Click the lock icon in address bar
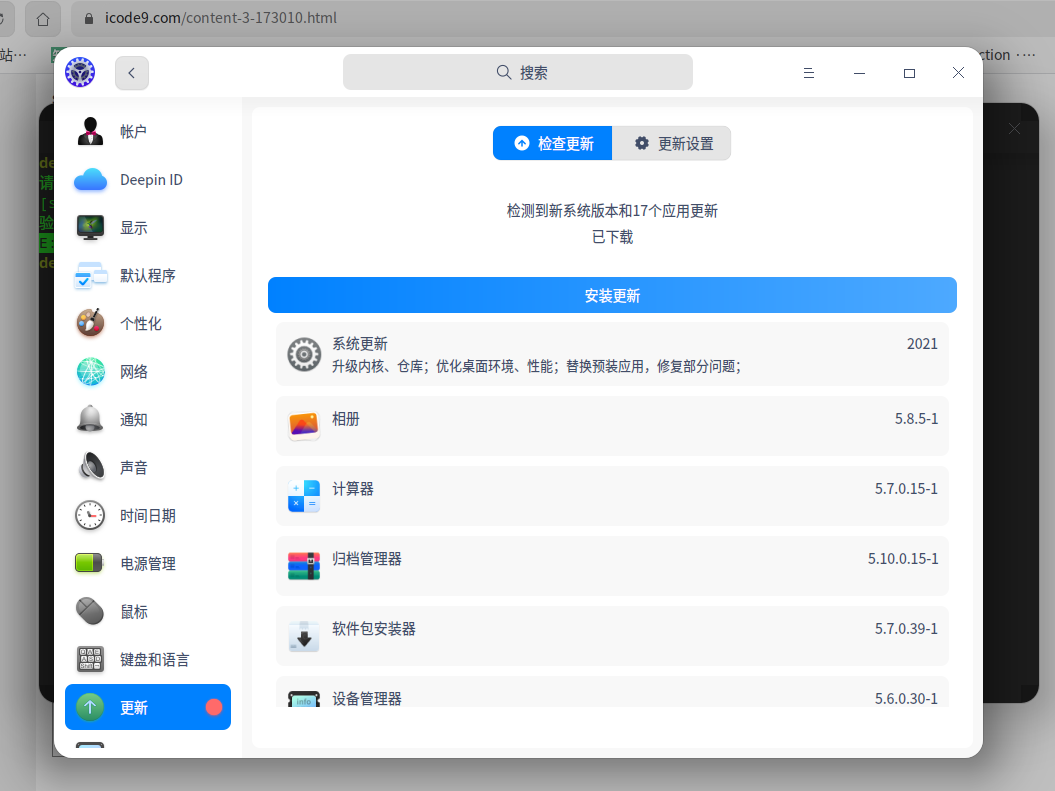Screen dimensions: 1055x791 click(89, 19)
